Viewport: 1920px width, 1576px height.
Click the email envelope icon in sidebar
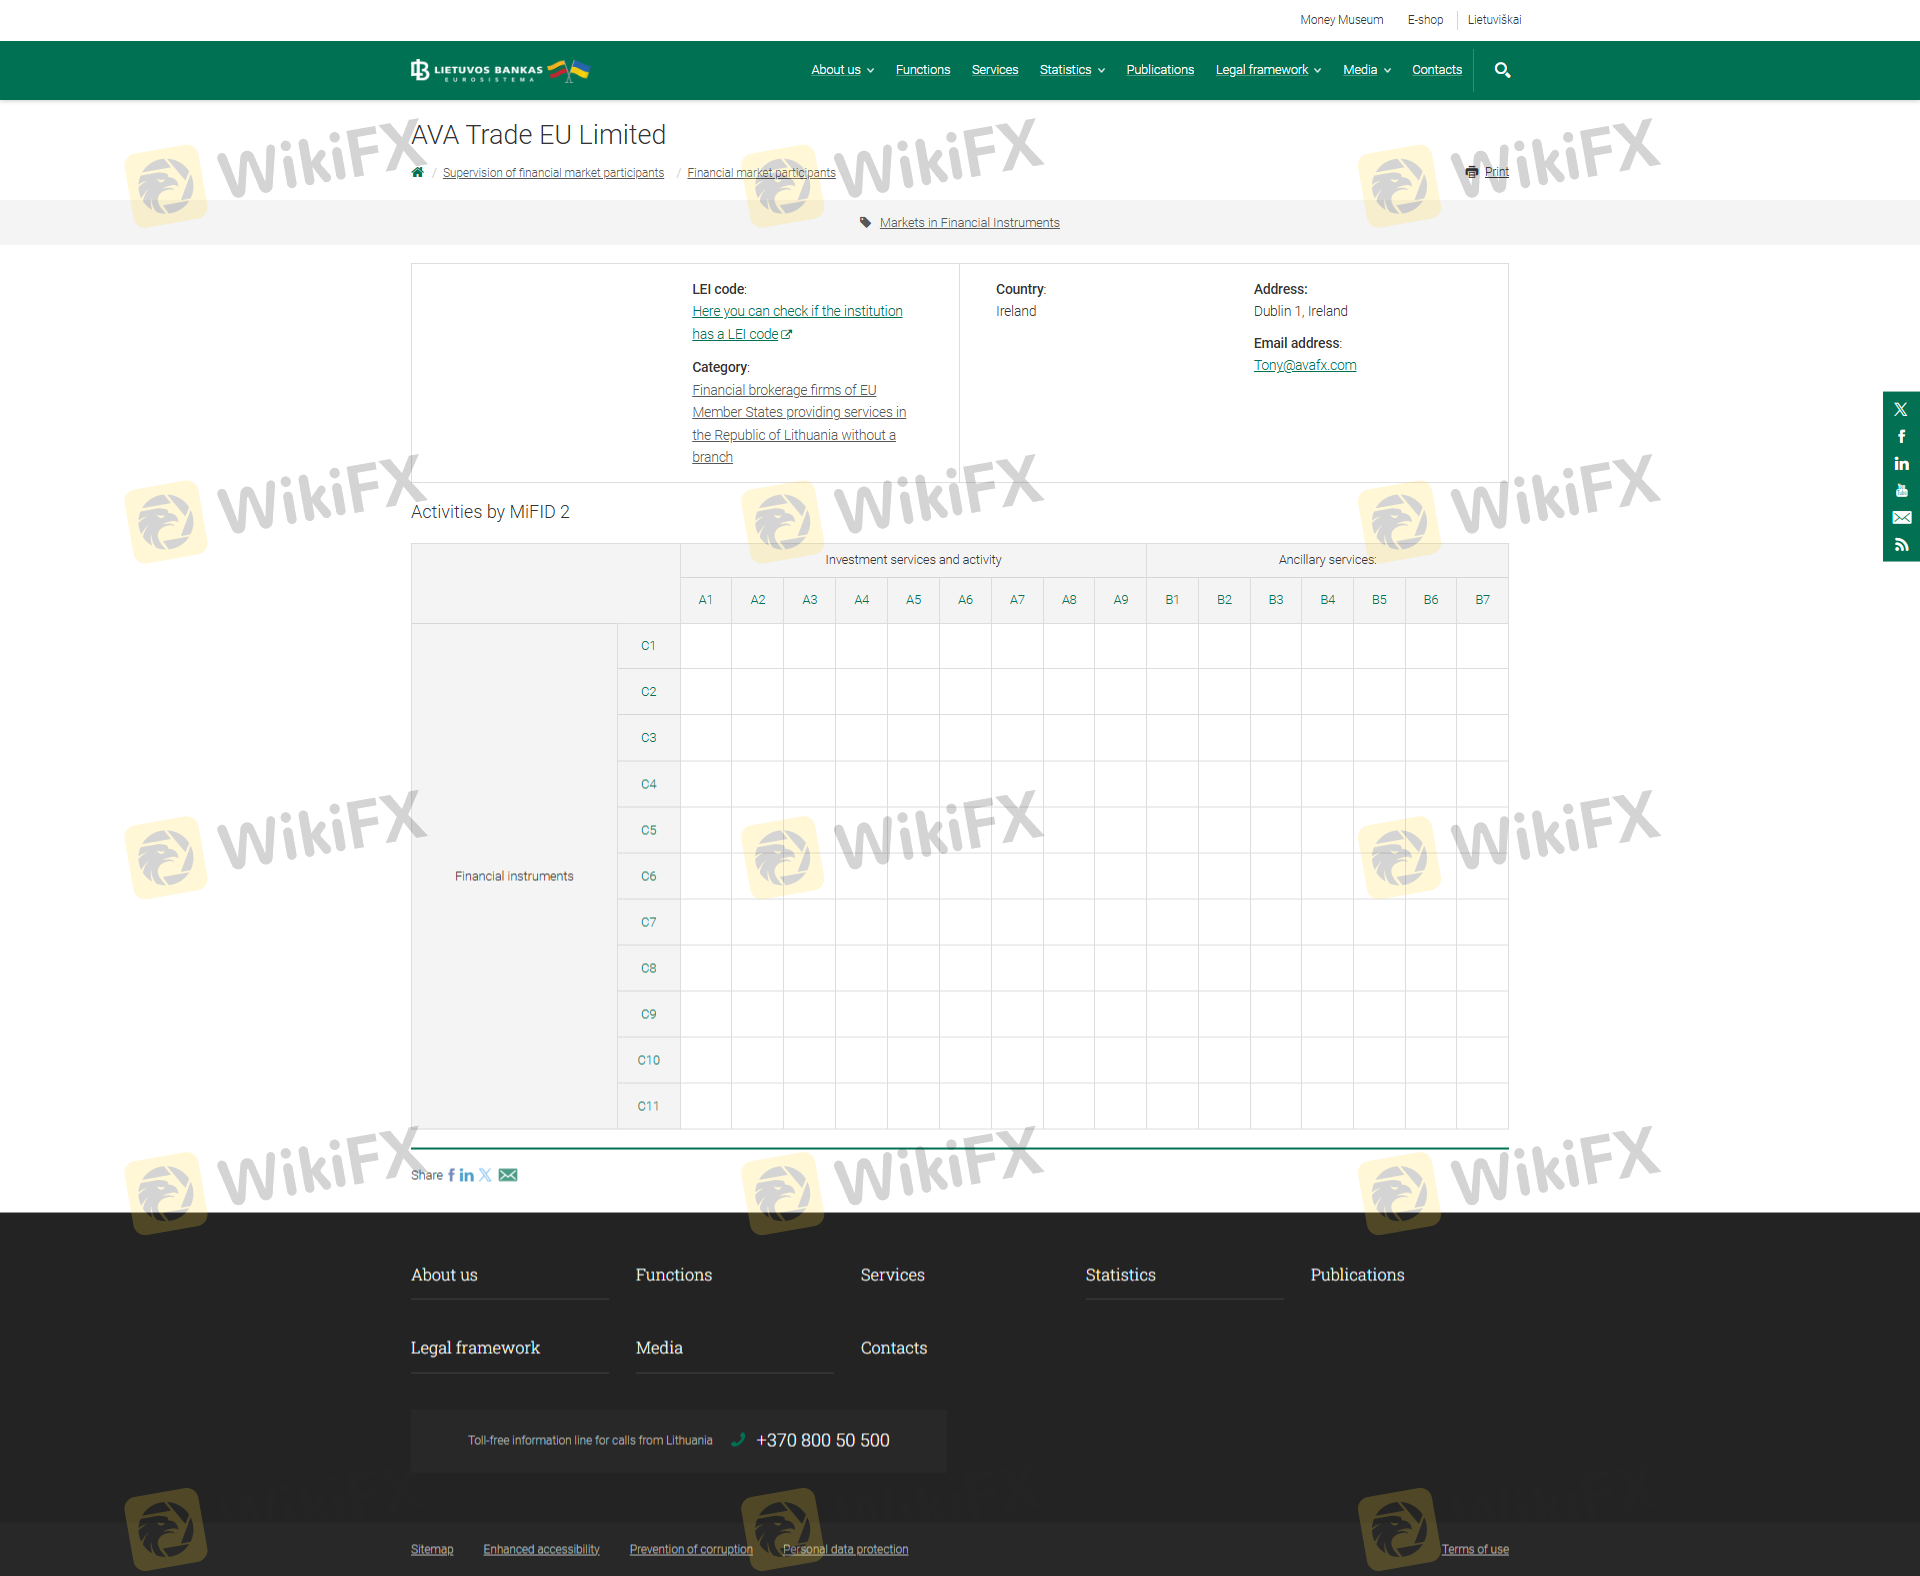1901,518
